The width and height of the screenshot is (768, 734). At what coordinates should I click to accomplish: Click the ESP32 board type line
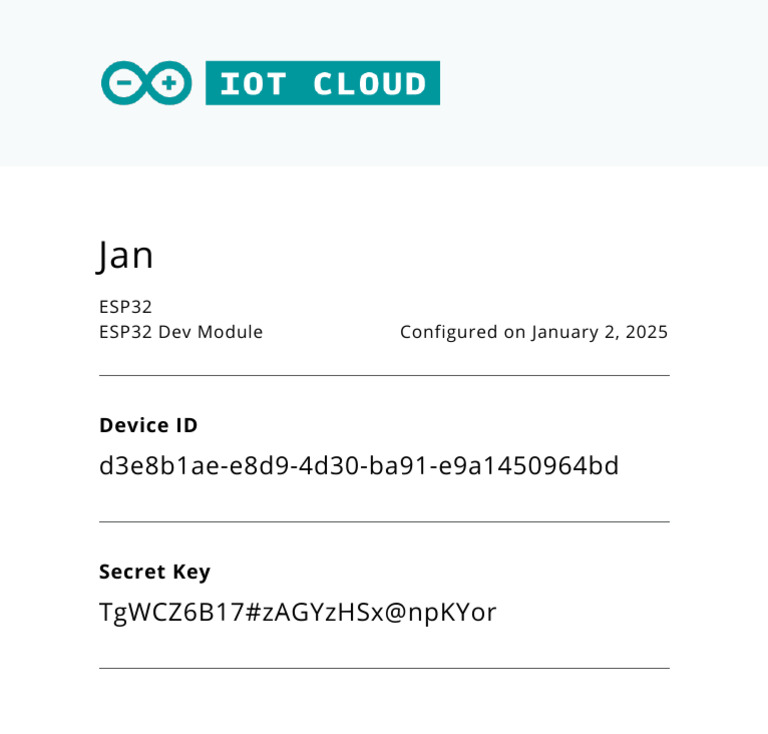coord(125,307)
